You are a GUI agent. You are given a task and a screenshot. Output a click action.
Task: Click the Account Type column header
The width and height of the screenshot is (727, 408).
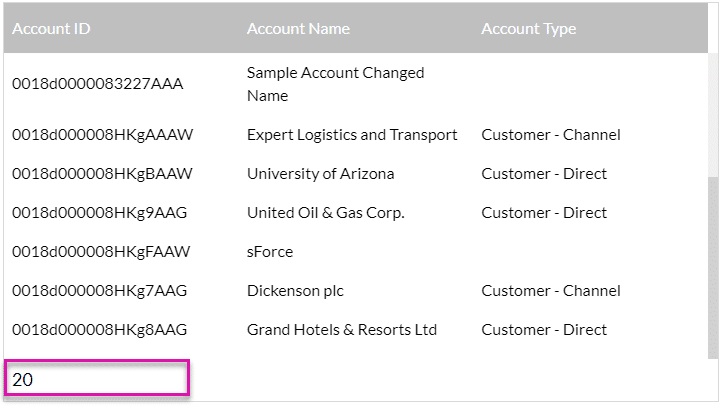click(x=528, y=29)
